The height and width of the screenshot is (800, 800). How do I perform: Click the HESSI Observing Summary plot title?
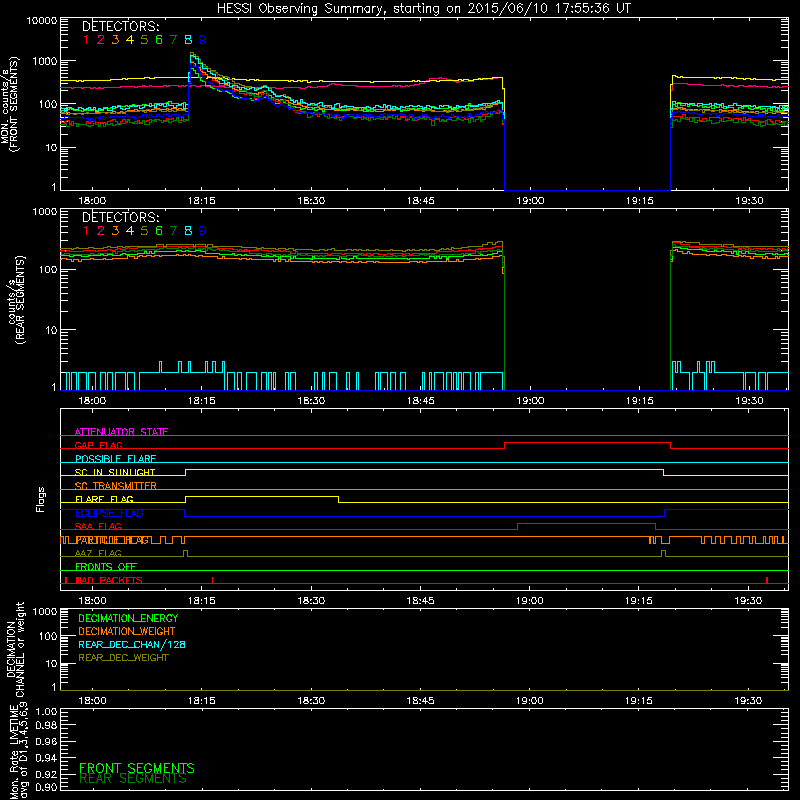click(x=424, y=8)
